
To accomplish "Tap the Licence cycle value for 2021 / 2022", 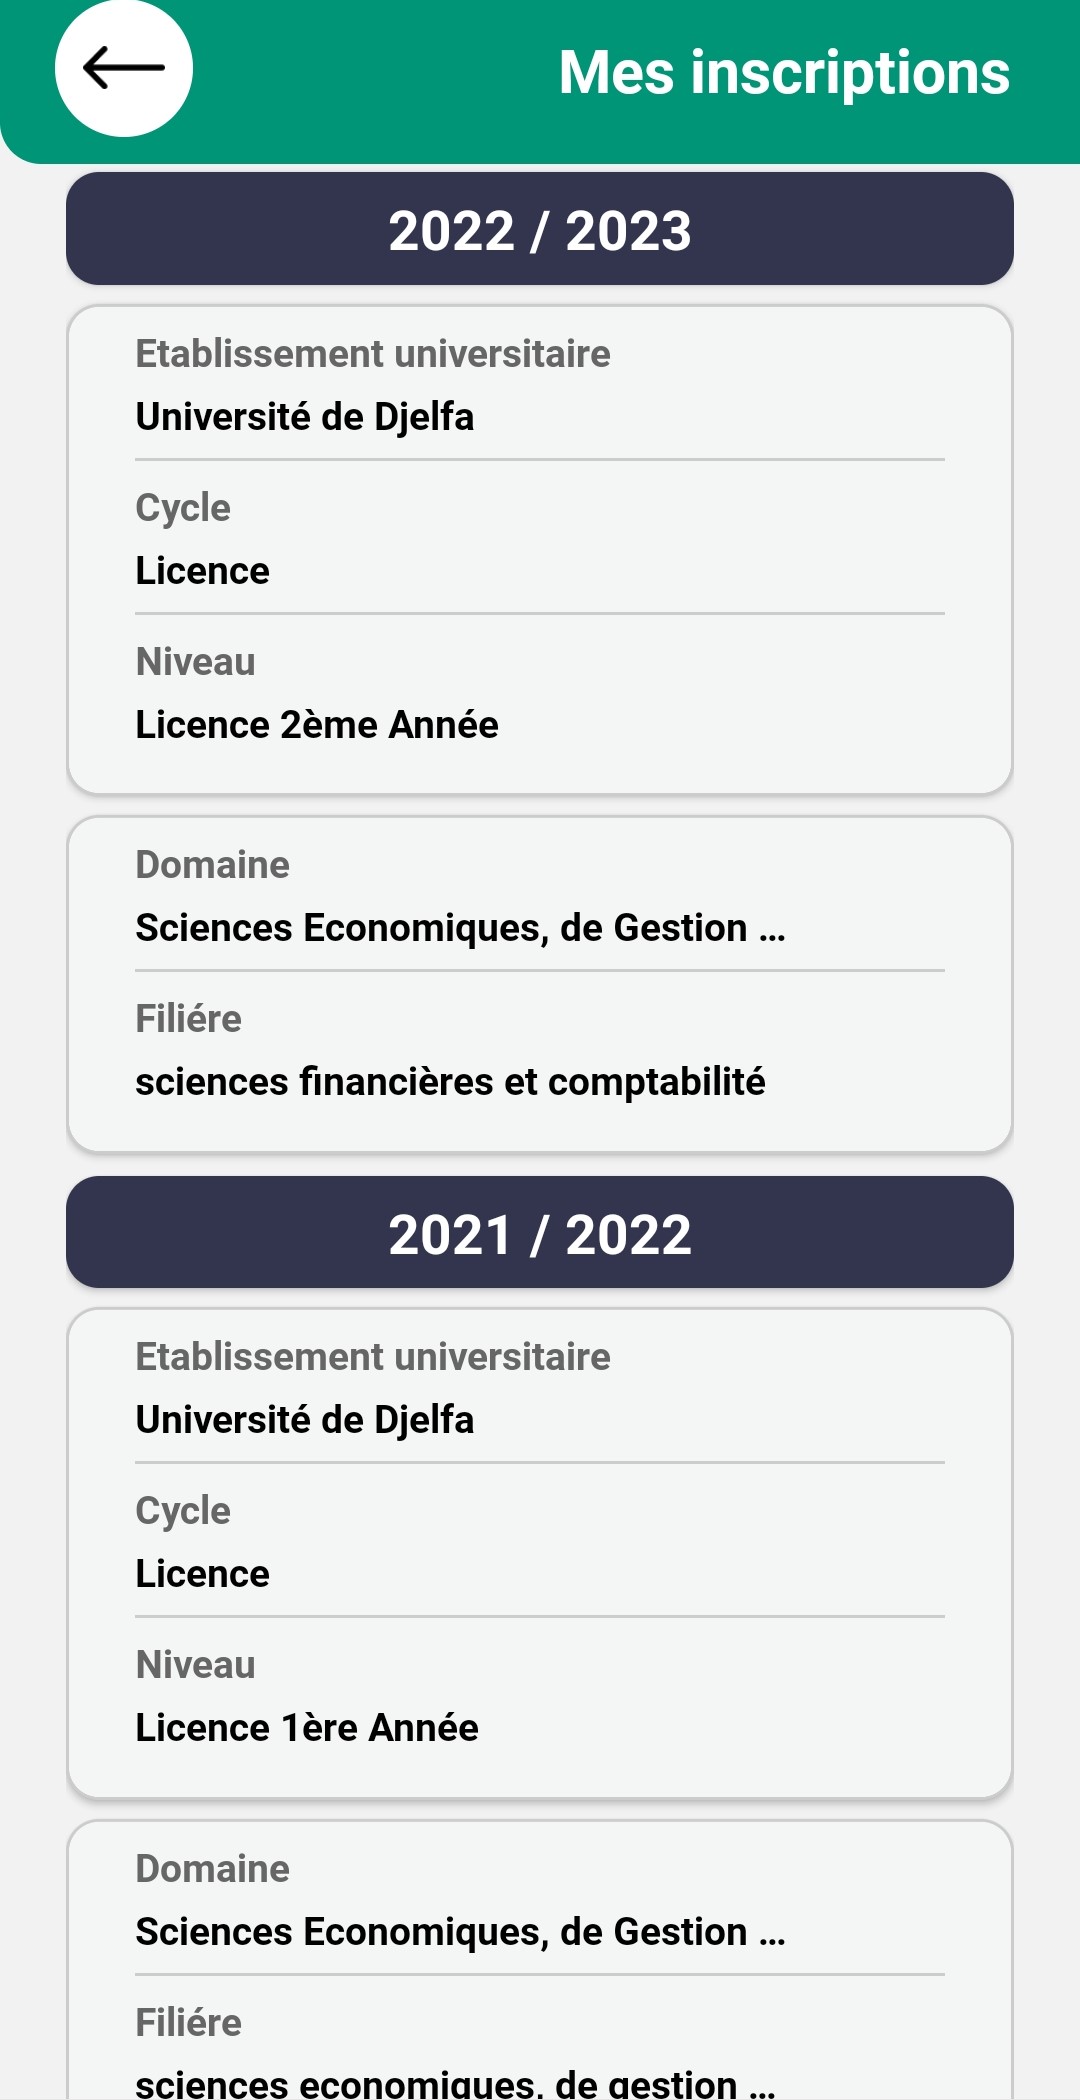I will [x=203, y=1574].
